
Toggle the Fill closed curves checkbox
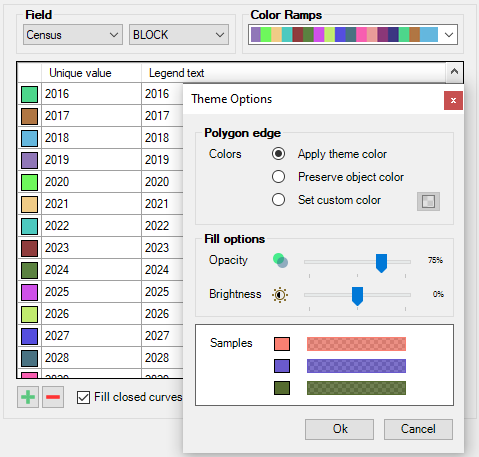83,397
